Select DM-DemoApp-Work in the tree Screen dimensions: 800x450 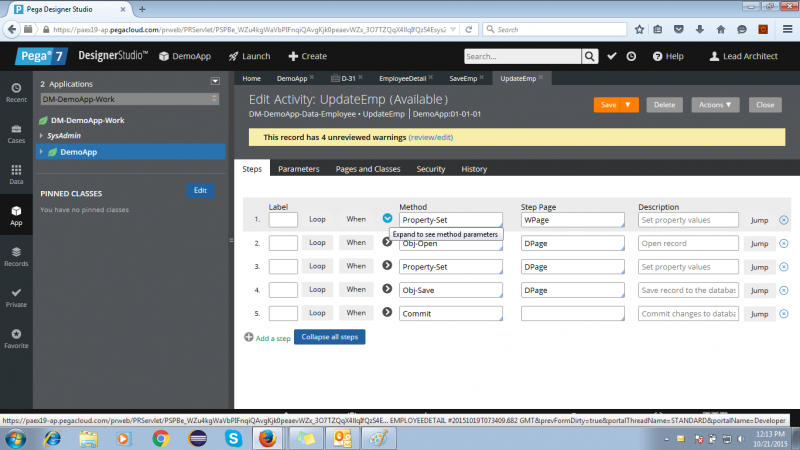click(x=88, y=120)
